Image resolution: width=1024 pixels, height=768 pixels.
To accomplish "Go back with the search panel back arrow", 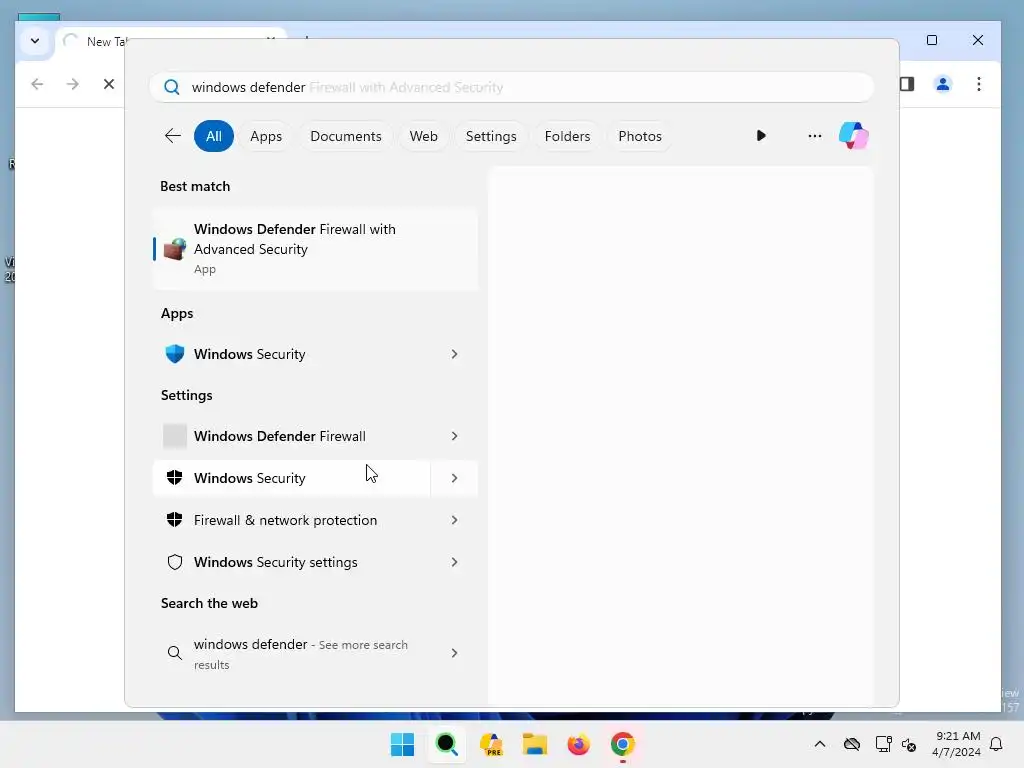I will [x=172, y=136].
